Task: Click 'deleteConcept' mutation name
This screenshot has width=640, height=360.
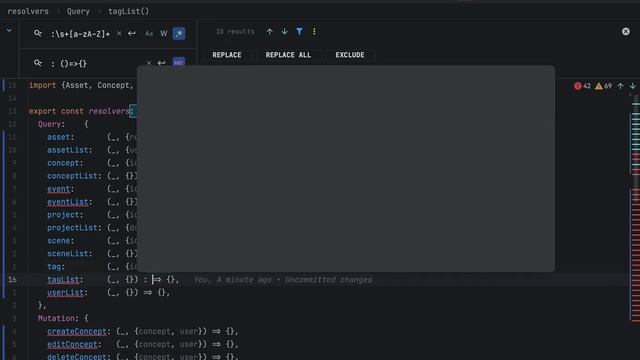Action: coord(77,357)
